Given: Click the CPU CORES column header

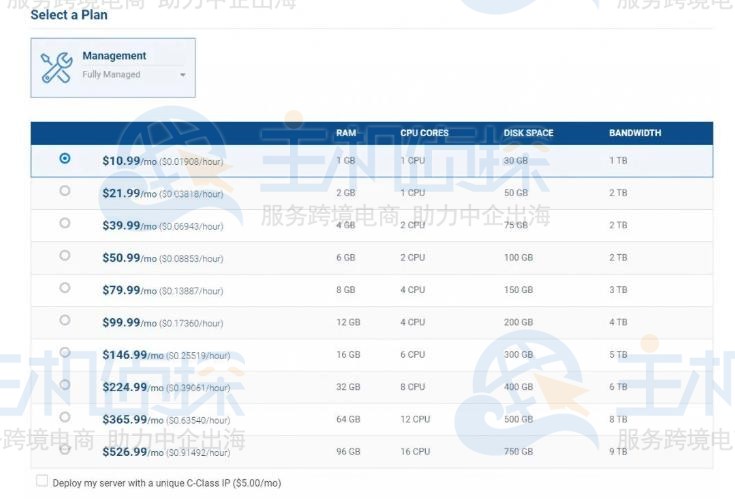Looking at the screenshot, I should pos(424,133).
